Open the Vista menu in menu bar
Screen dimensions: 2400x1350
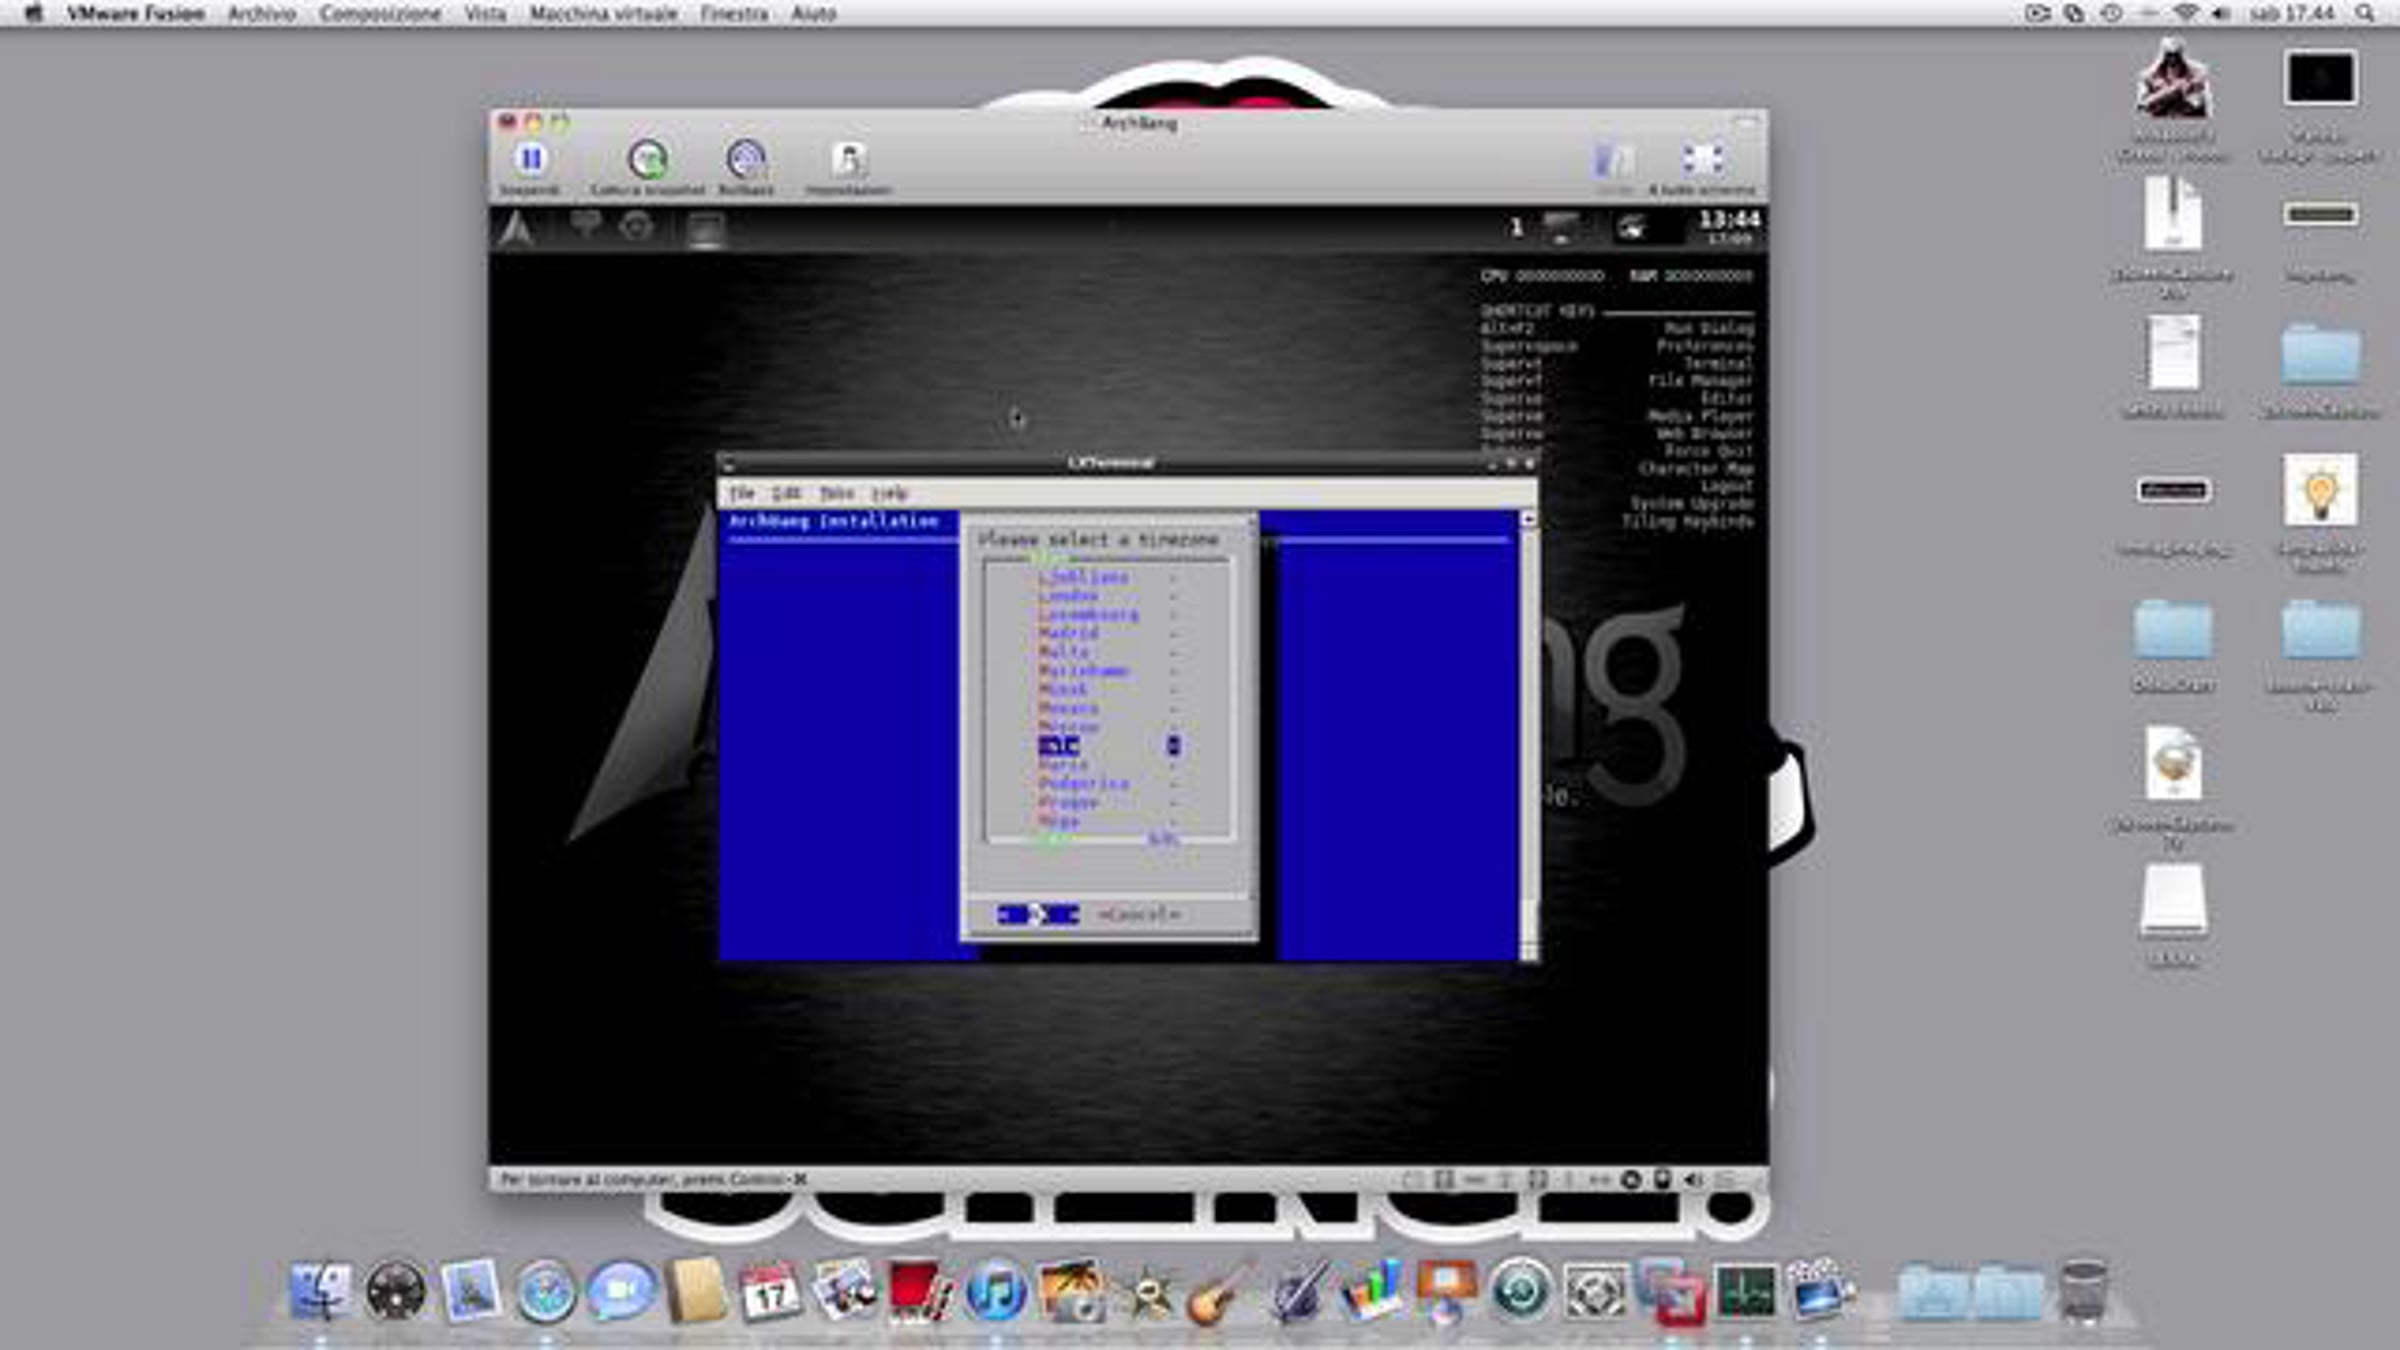[x=485, y=13]
